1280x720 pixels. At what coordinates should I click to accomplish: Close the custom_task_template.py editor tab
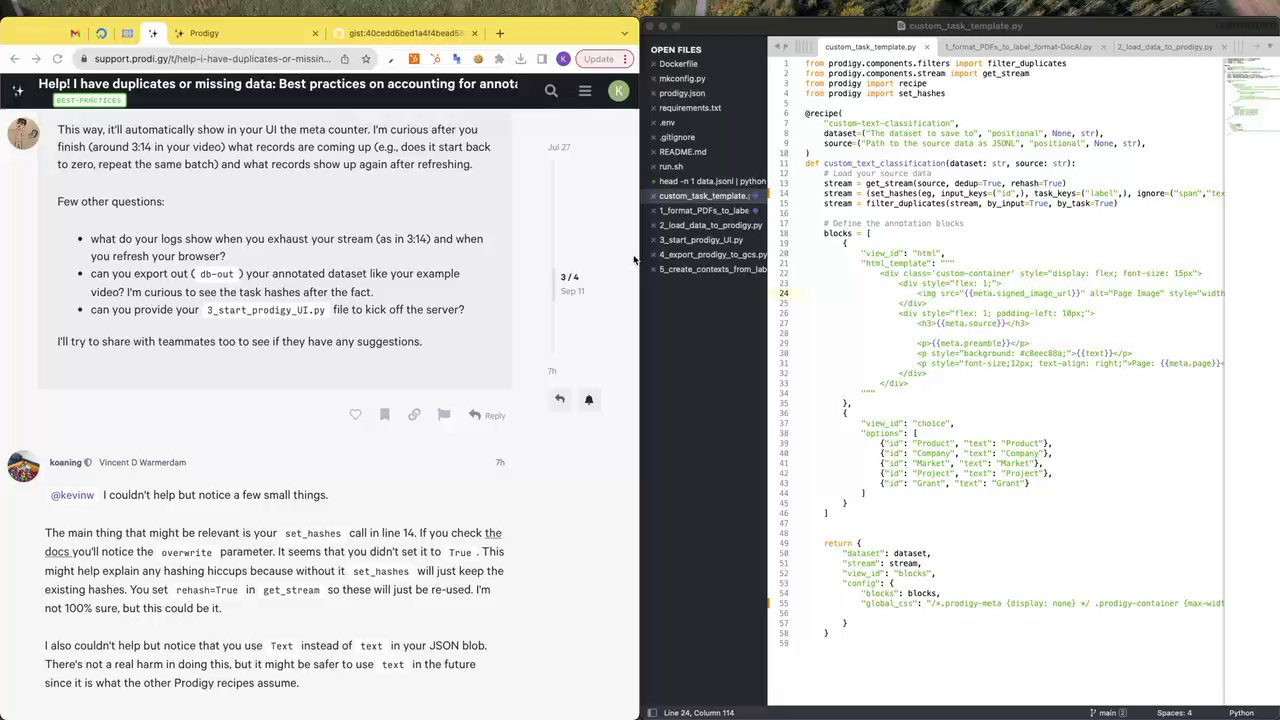pyautogui.click(x=927, y=47)
